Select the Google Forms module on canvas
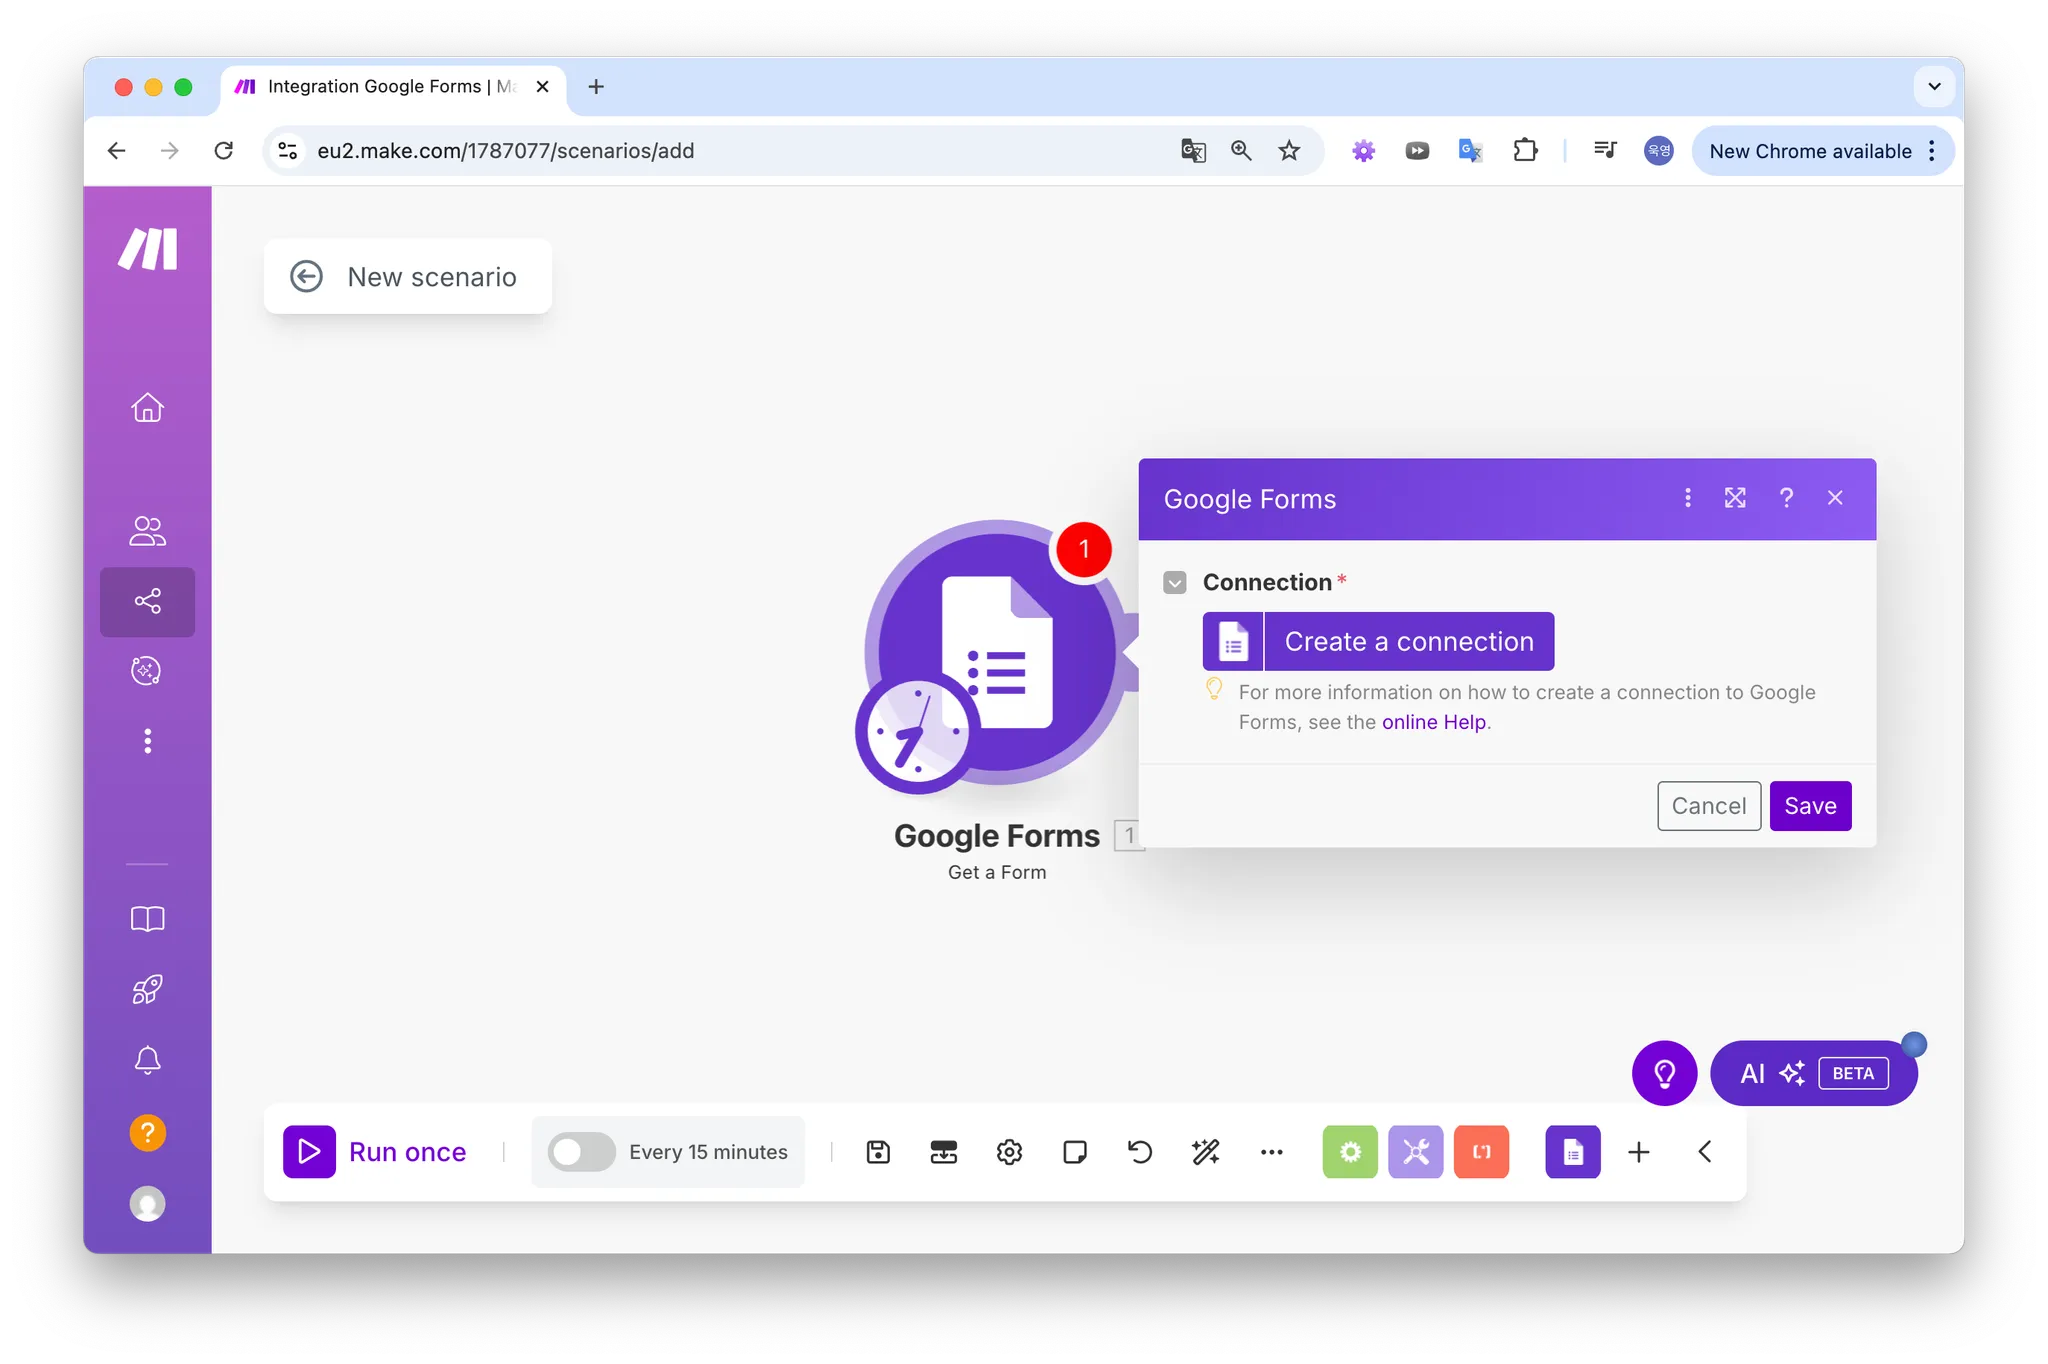 coord(996,652)
